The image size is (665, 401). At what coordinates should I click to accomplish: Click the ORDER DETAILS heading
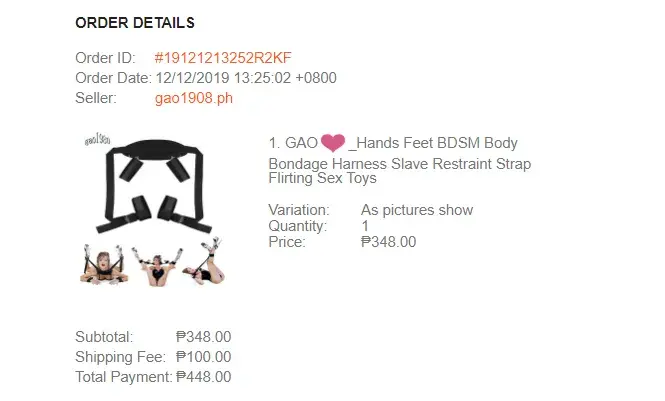coord(135,23)
